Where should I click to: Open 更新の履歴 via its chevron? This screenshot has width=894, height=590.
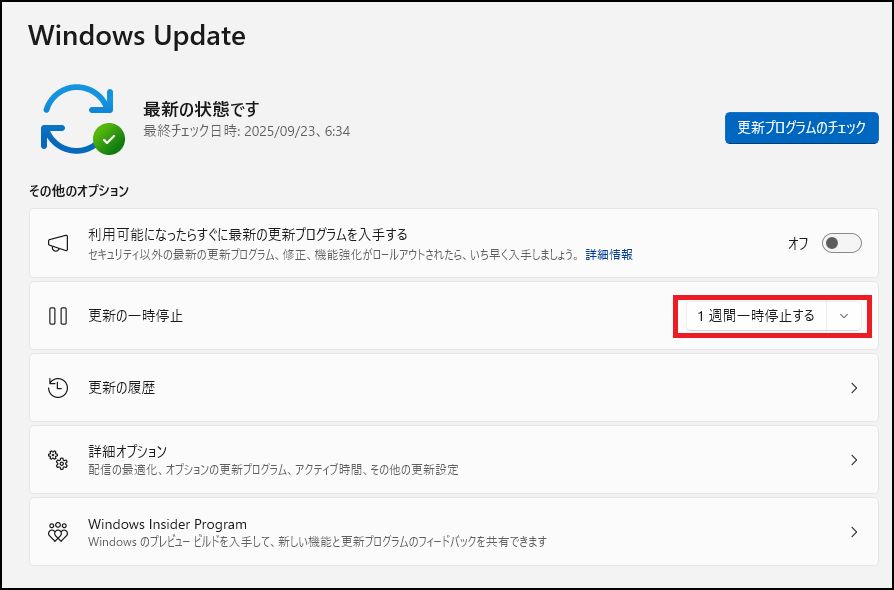pyautogui.click(x=854, y=388)
